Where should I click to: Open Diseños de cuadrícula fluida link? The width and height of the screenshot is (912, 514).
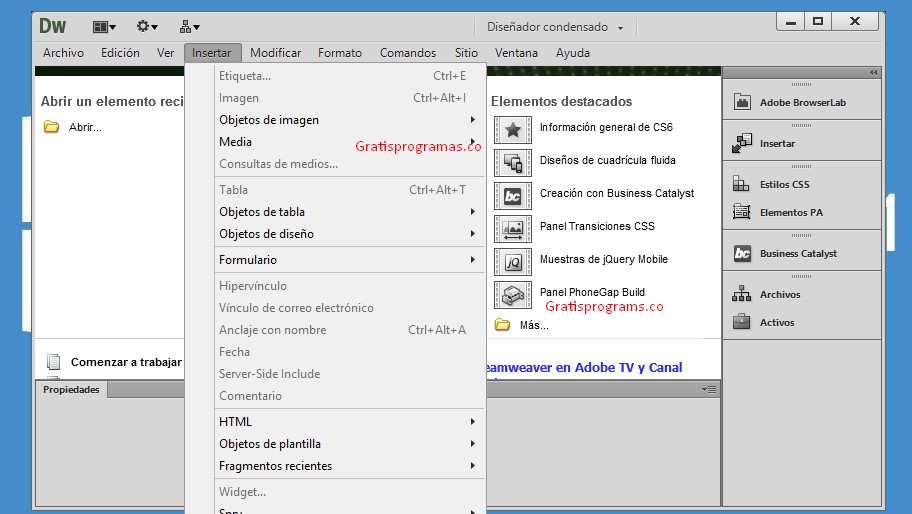tap(607, 160)
